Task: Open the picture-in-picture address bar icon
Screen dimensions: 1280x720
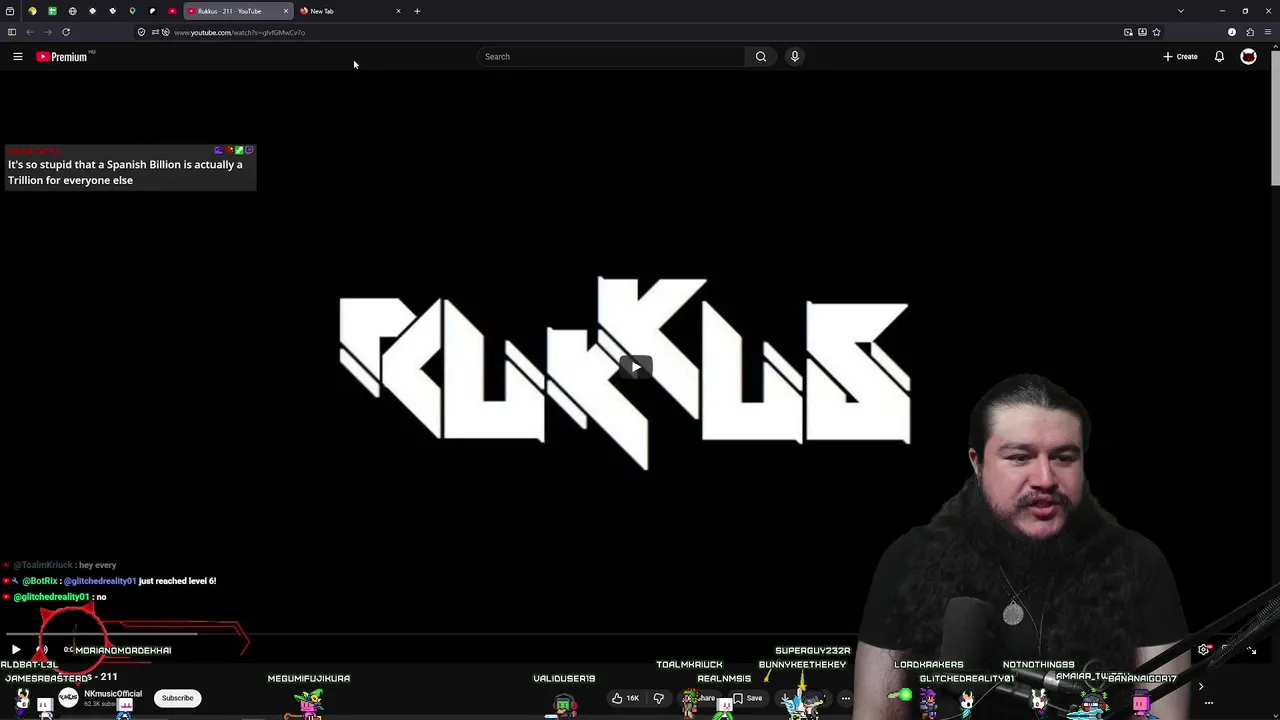Action: 1128,32
